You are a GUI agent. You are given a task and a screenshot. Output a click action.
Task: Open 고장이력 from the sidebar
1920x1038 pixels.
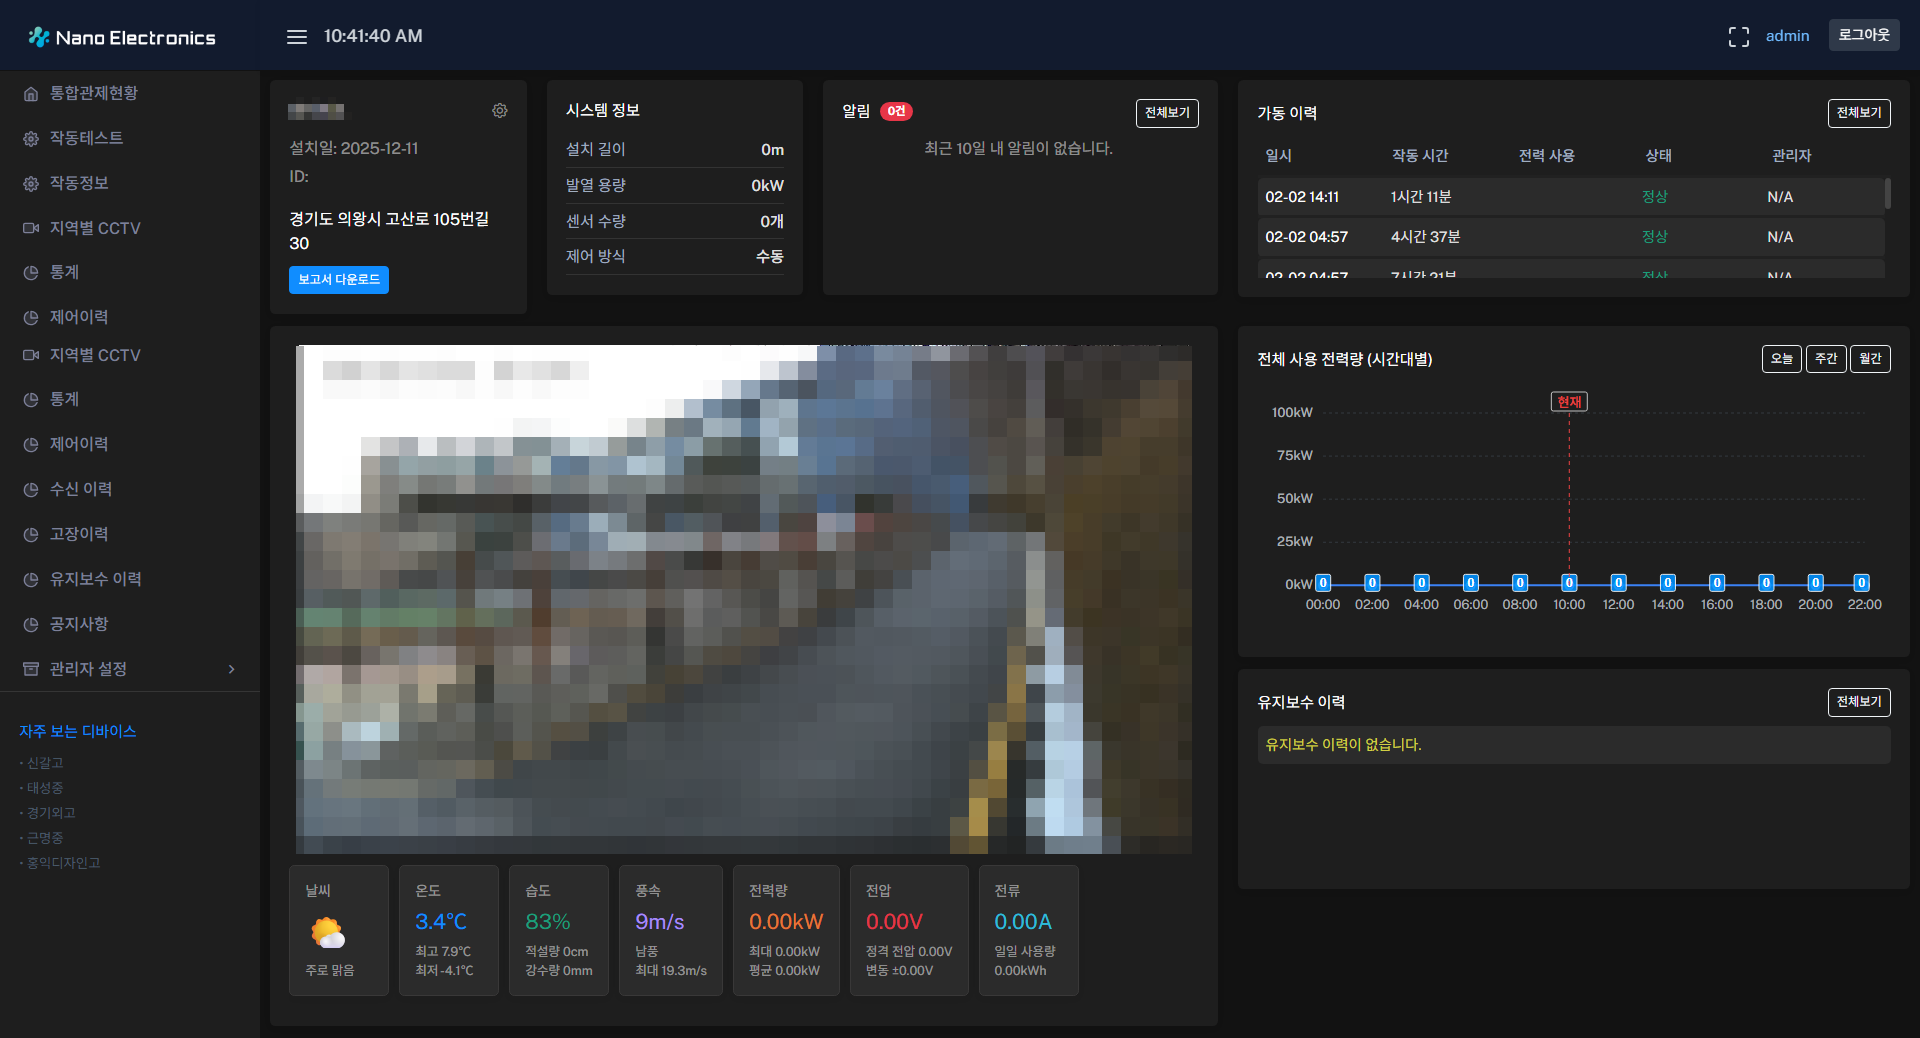click(79, 534)
